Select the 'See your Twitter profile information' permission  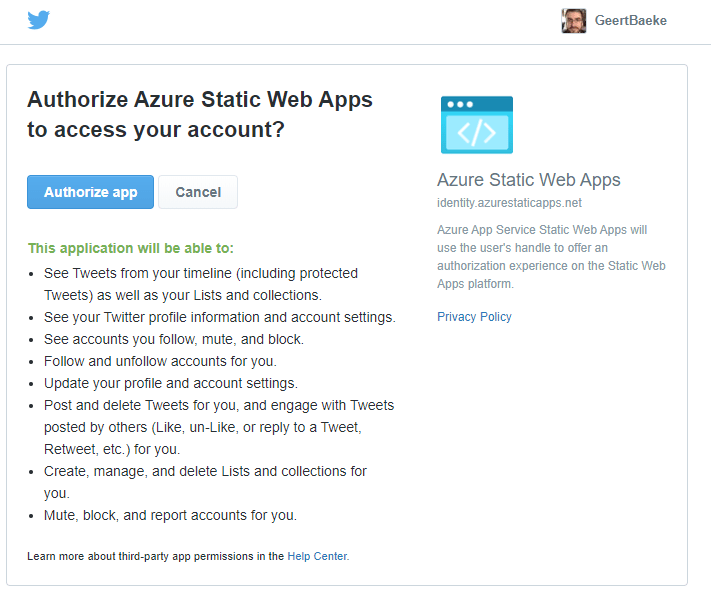click(x=219, y=317)
